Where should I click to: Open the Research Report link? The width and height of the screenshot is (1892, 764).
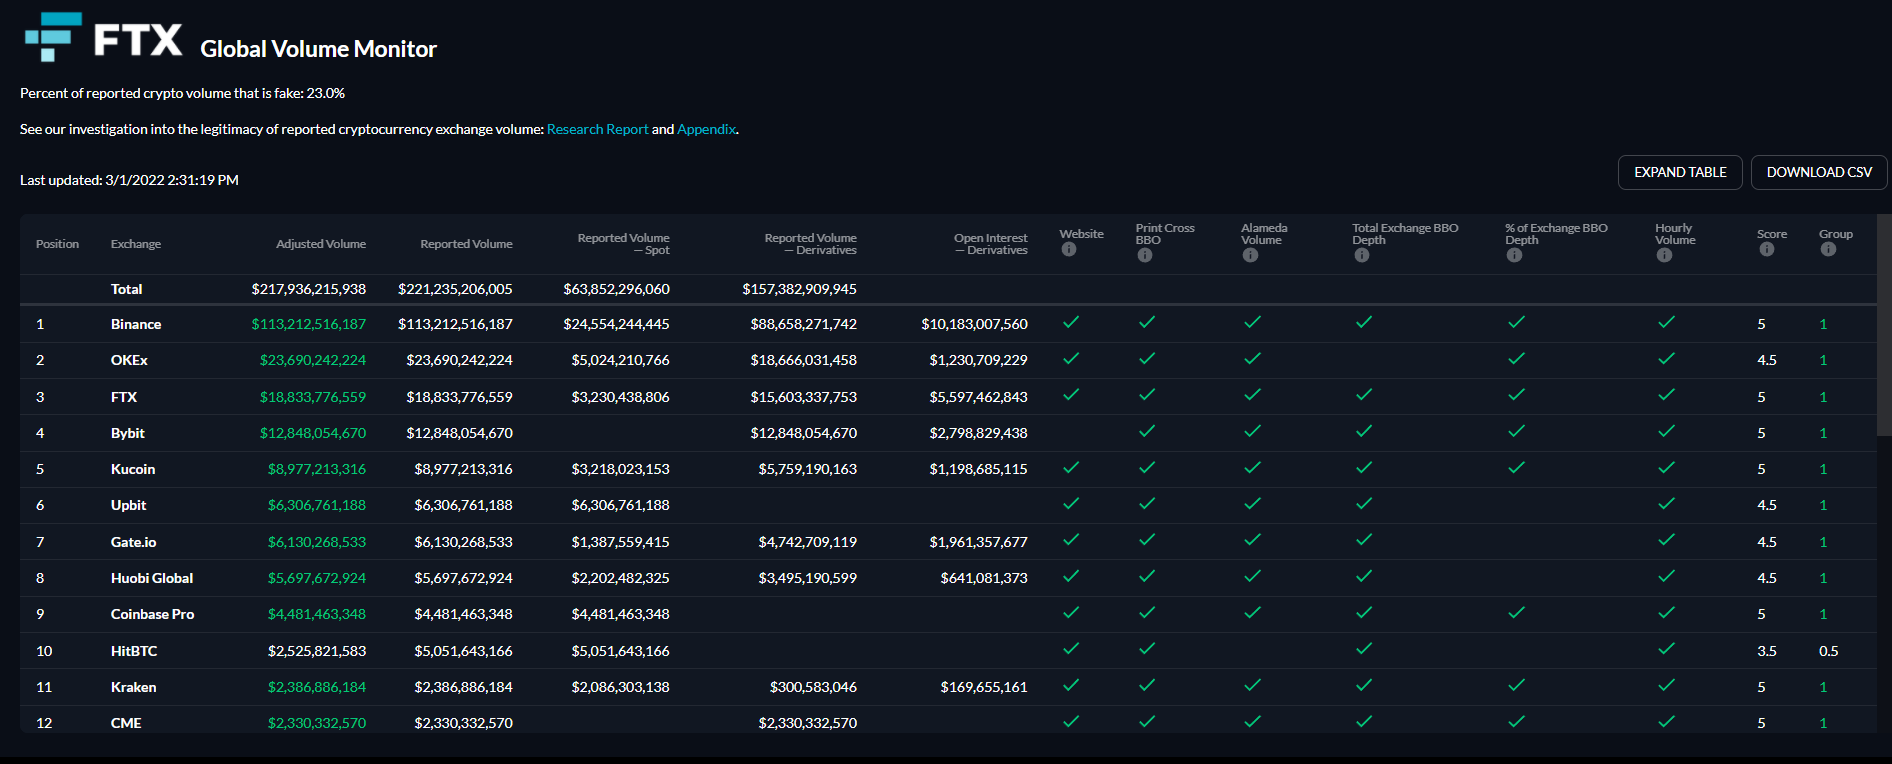[598, 129]
